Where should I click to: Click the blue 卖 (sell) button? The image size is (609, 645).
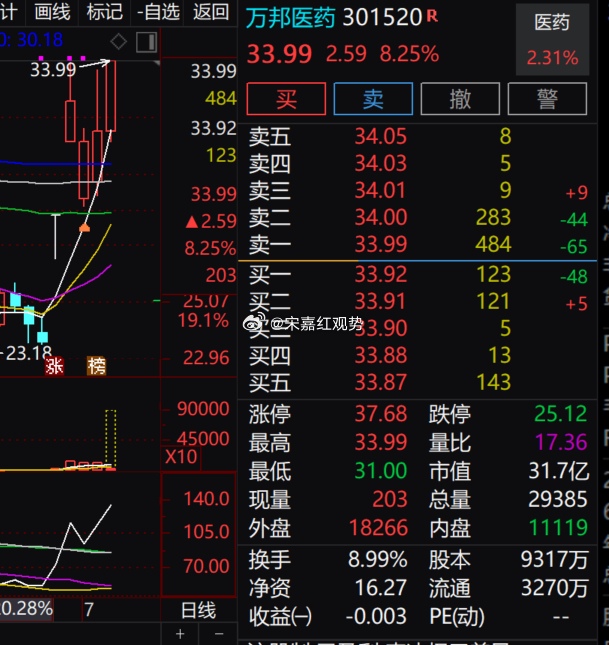(373, 99)
